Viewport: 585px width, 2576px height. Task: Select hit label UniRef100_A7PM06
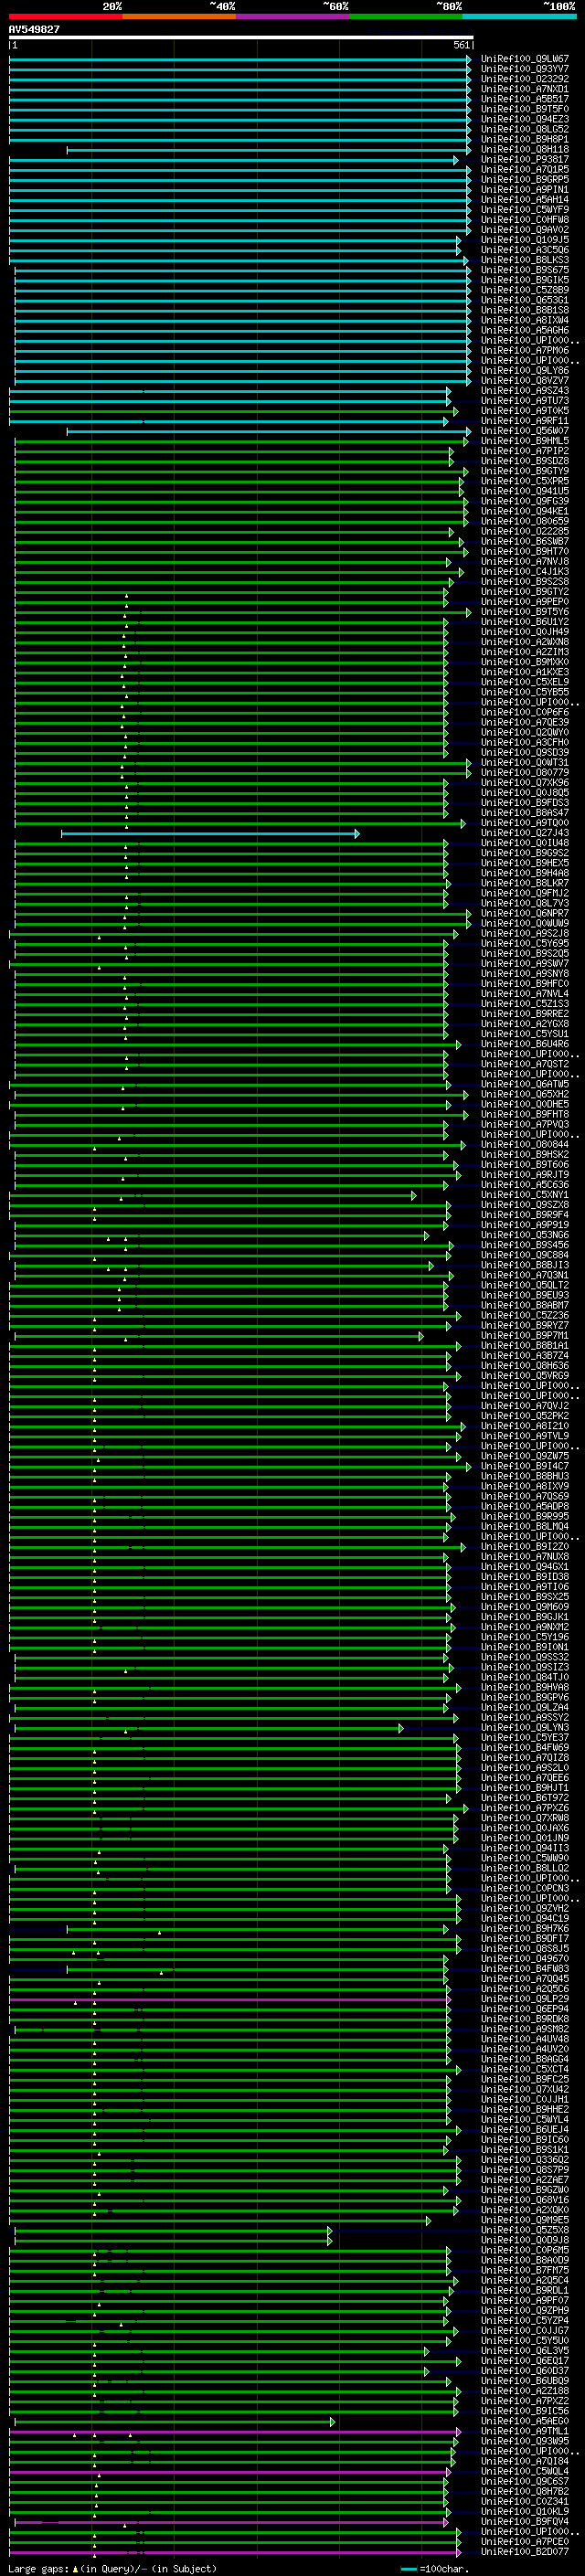pyautogui.click(x=524, y=350)
